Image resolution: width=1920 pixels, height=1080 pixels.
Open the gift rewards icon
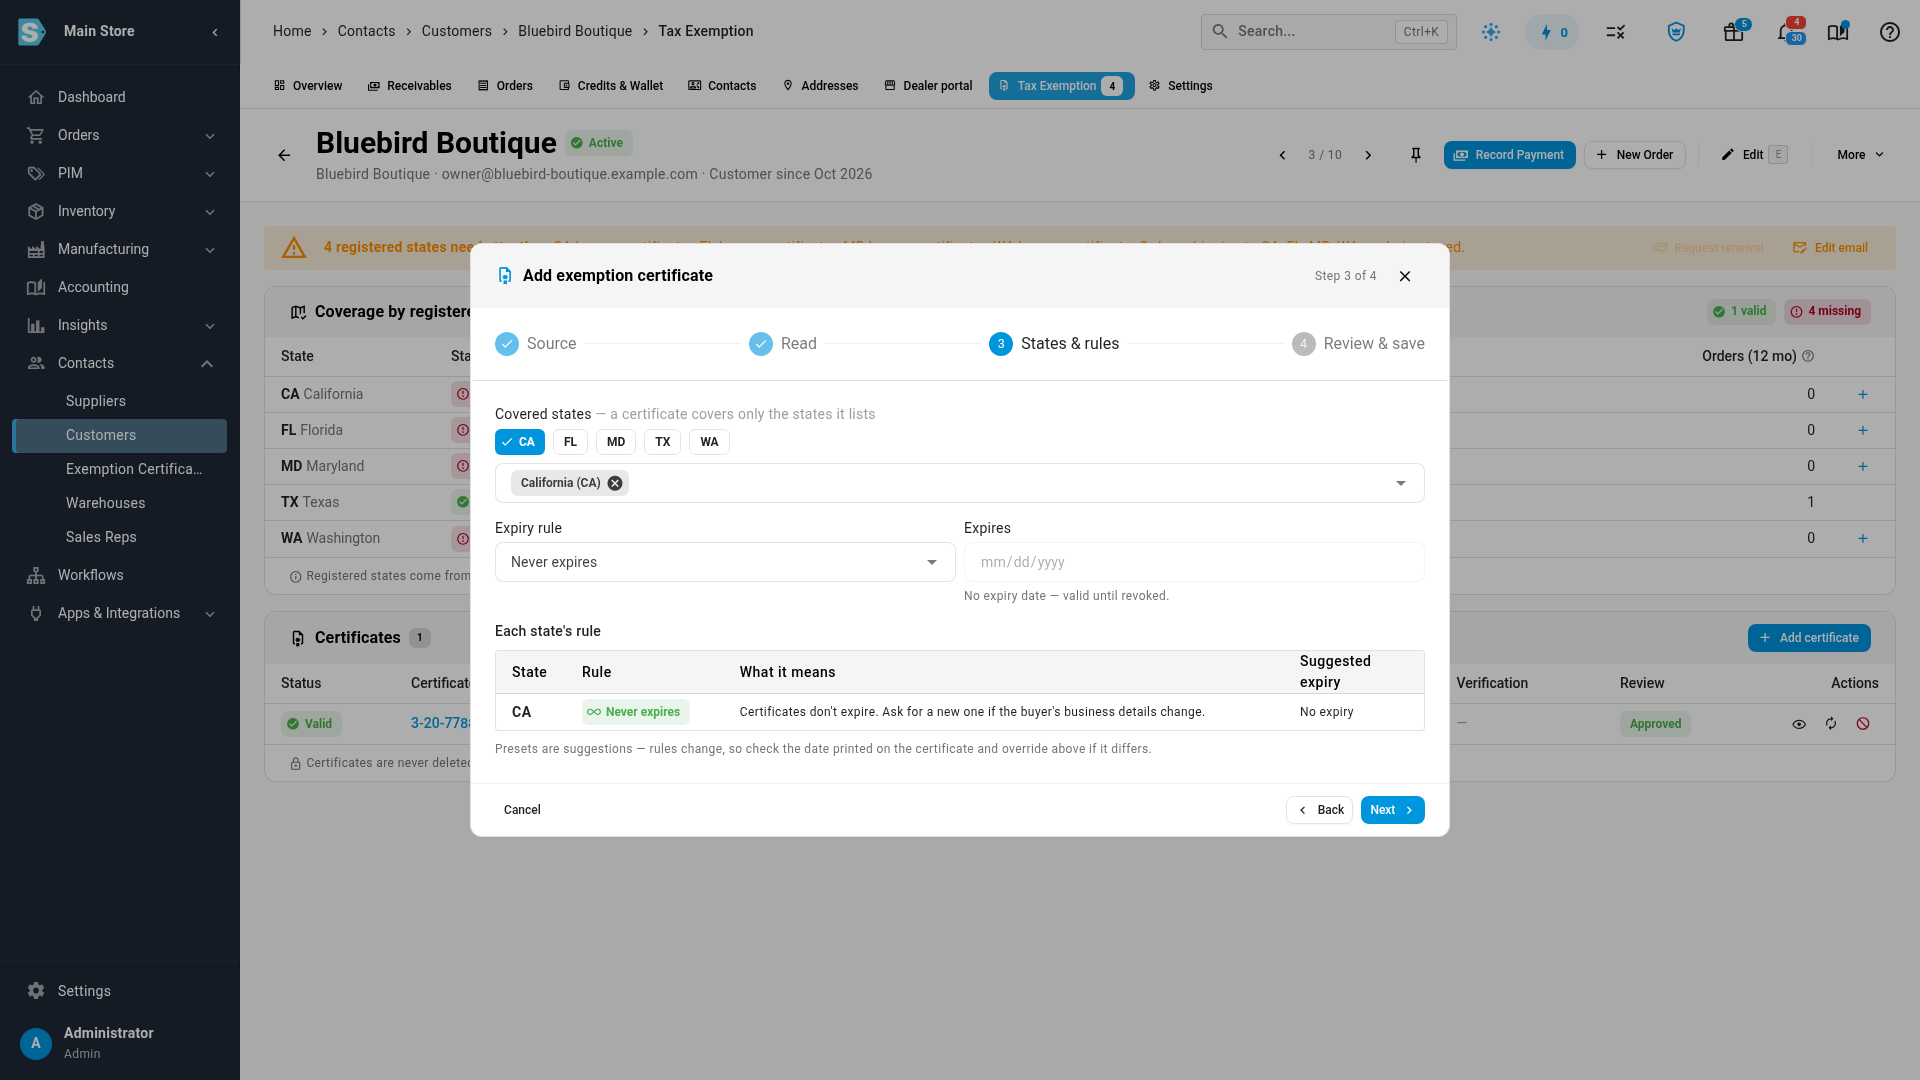1734,32
